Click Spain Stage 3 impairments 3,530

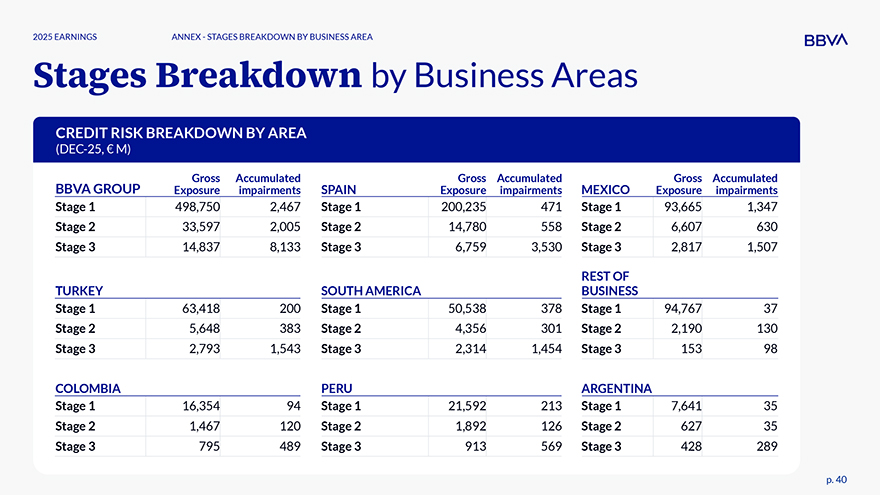click(547, 248)
